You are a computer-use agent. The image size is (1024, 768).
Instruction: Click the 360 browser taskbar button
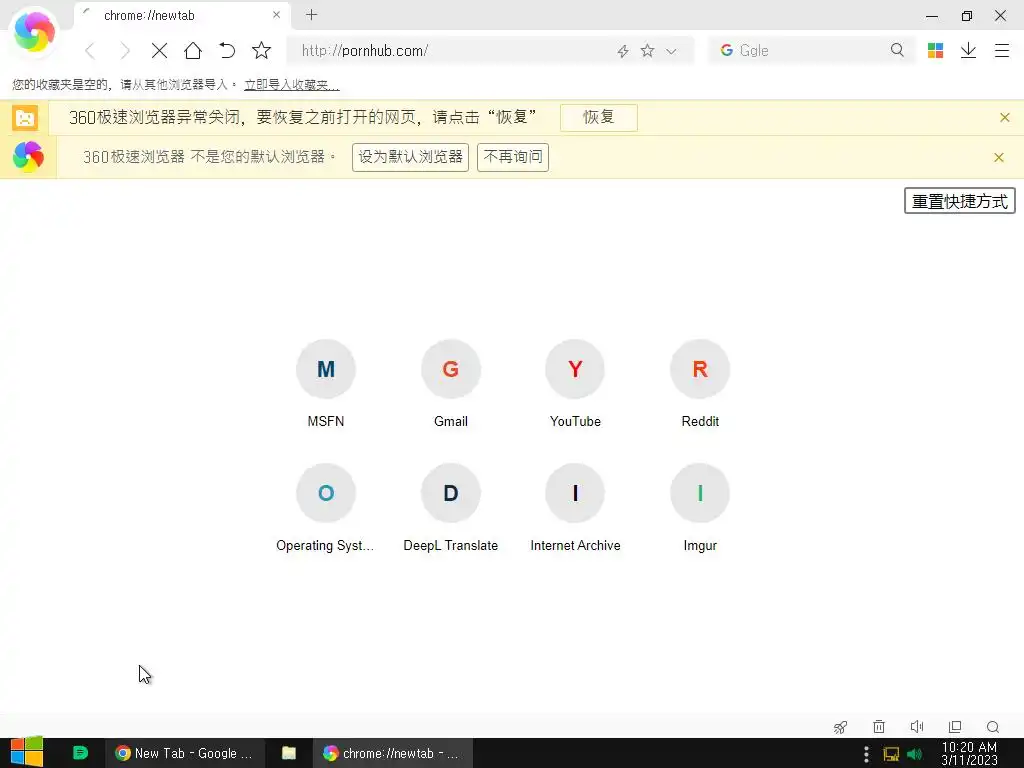pos(392,753)
